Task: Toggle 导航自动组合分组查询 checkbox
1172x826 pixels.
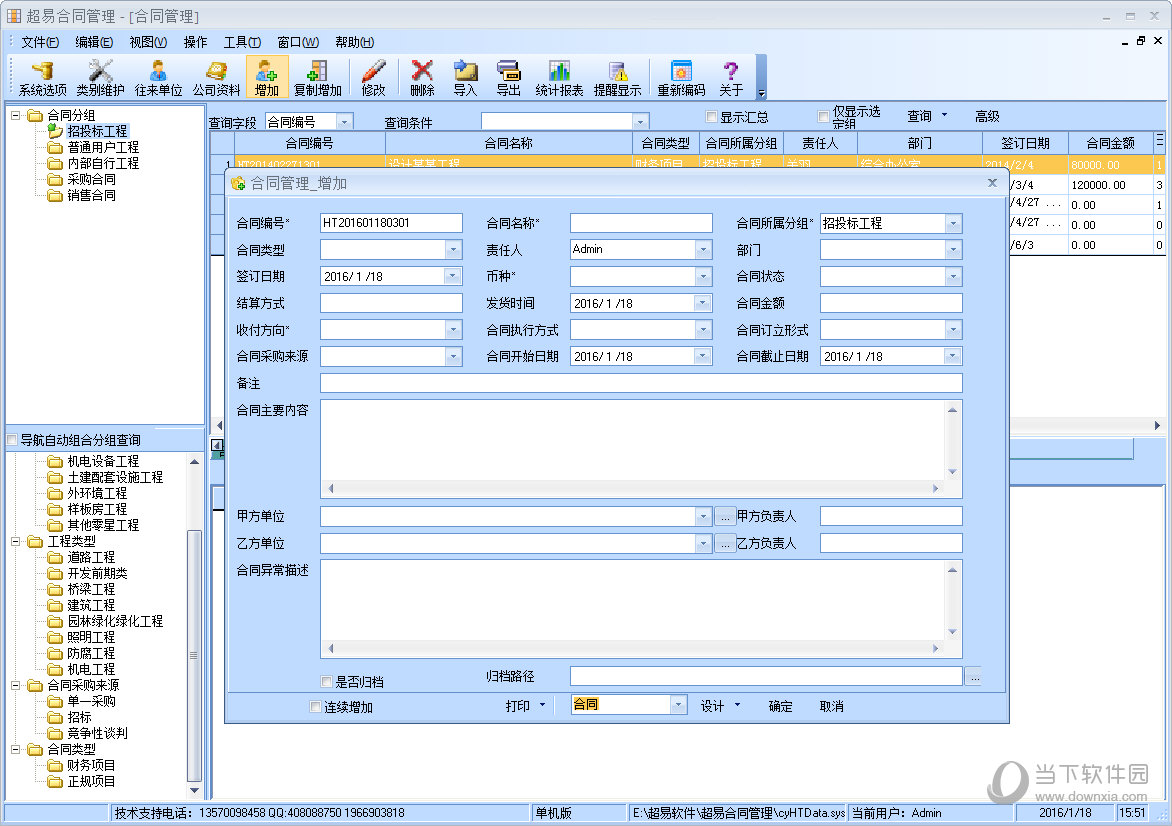Action: pyautogui.click(x=12, y=440)
